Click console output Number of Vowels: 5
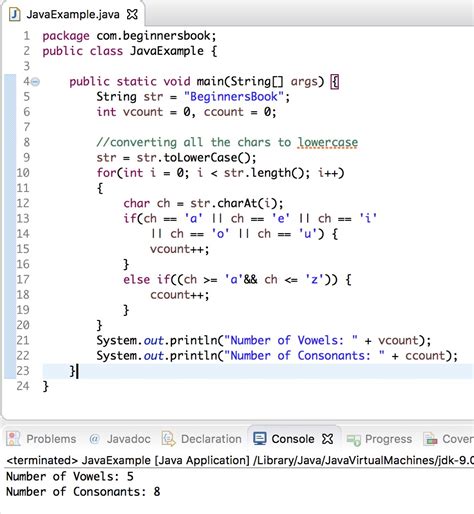 (70, 476)
